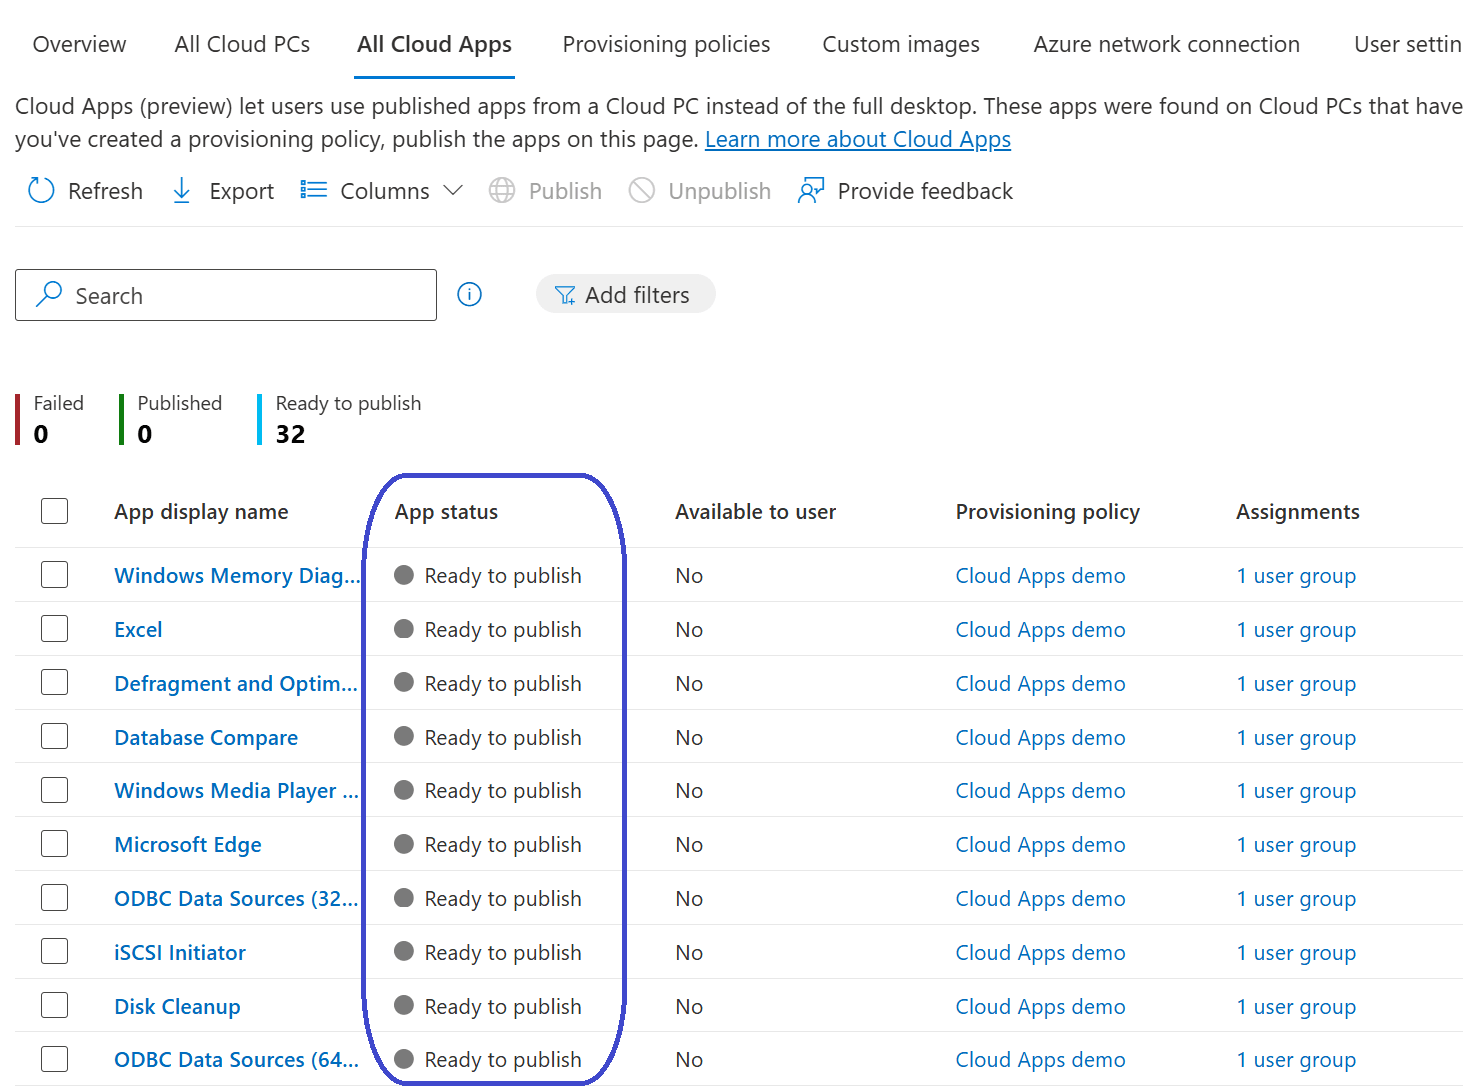Viewport: 1463px width, 1088px height.
Task: Click the magnifier icon in the Search field
Action: click(x=48, y=294)
